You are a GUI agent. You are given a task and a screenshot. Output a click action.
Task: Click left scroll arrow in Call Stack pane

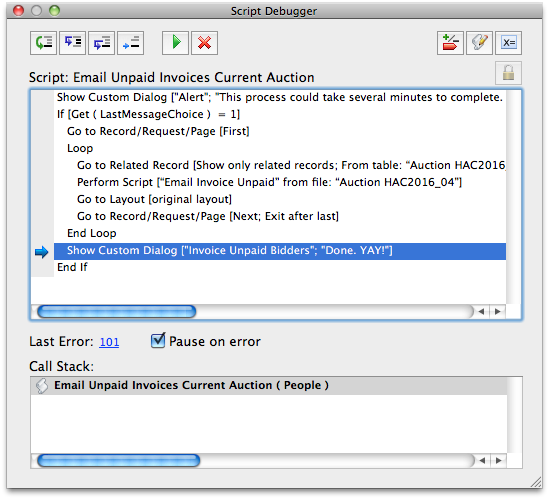pyautogui.click(x=482, y=460)
